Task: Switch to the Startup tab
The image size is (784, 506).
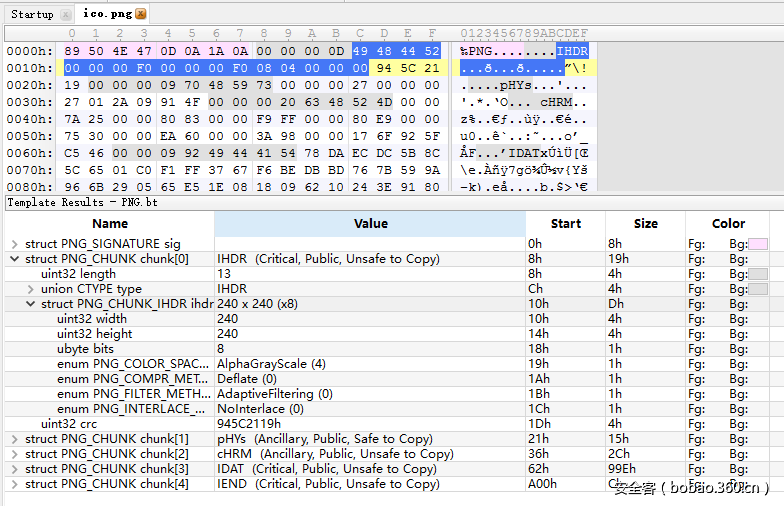Action: tap(32, 14)
